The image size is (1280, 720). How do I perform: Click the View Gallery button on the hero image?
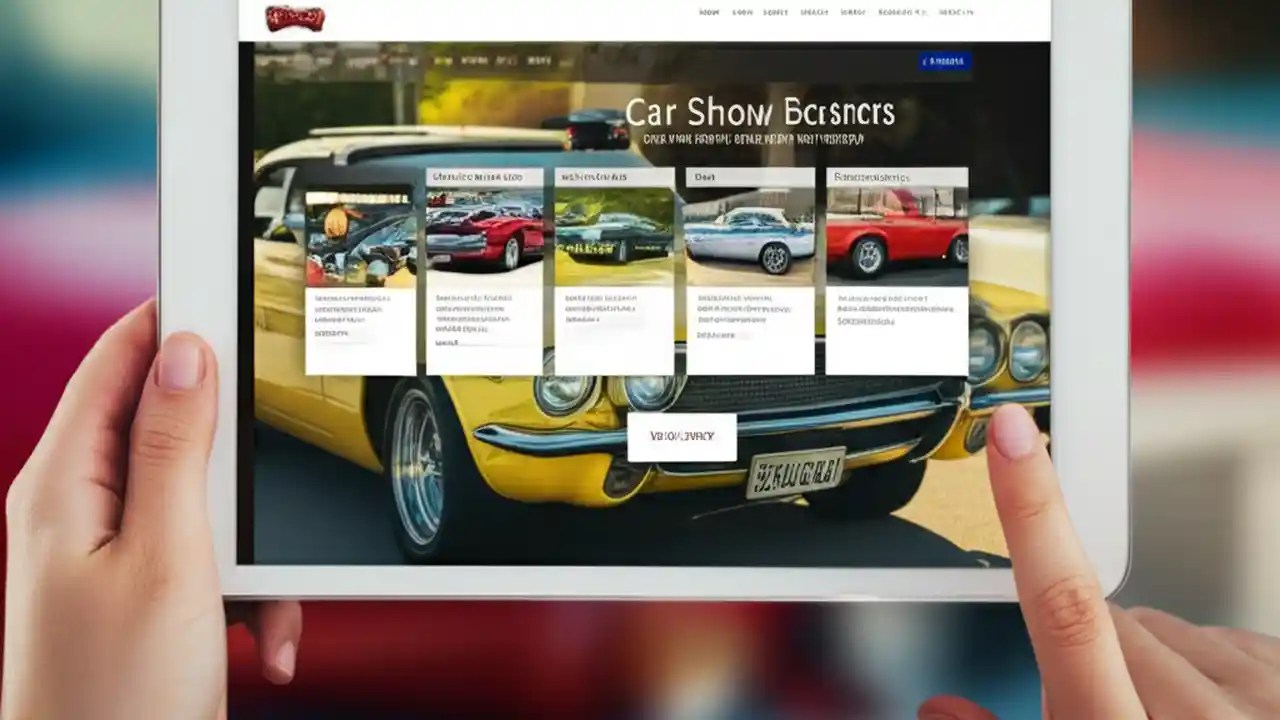[x=683, y=436]
